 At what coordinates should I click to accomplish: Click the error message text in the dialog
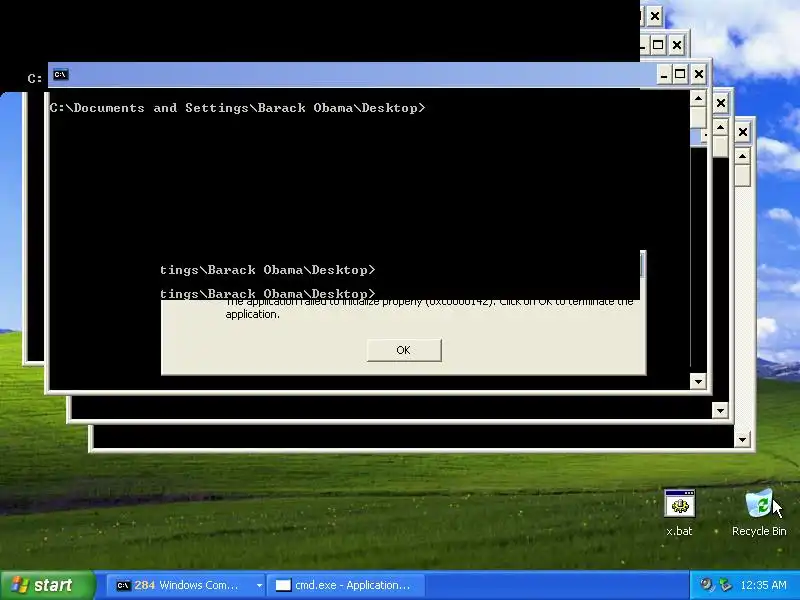click(430, 308)
